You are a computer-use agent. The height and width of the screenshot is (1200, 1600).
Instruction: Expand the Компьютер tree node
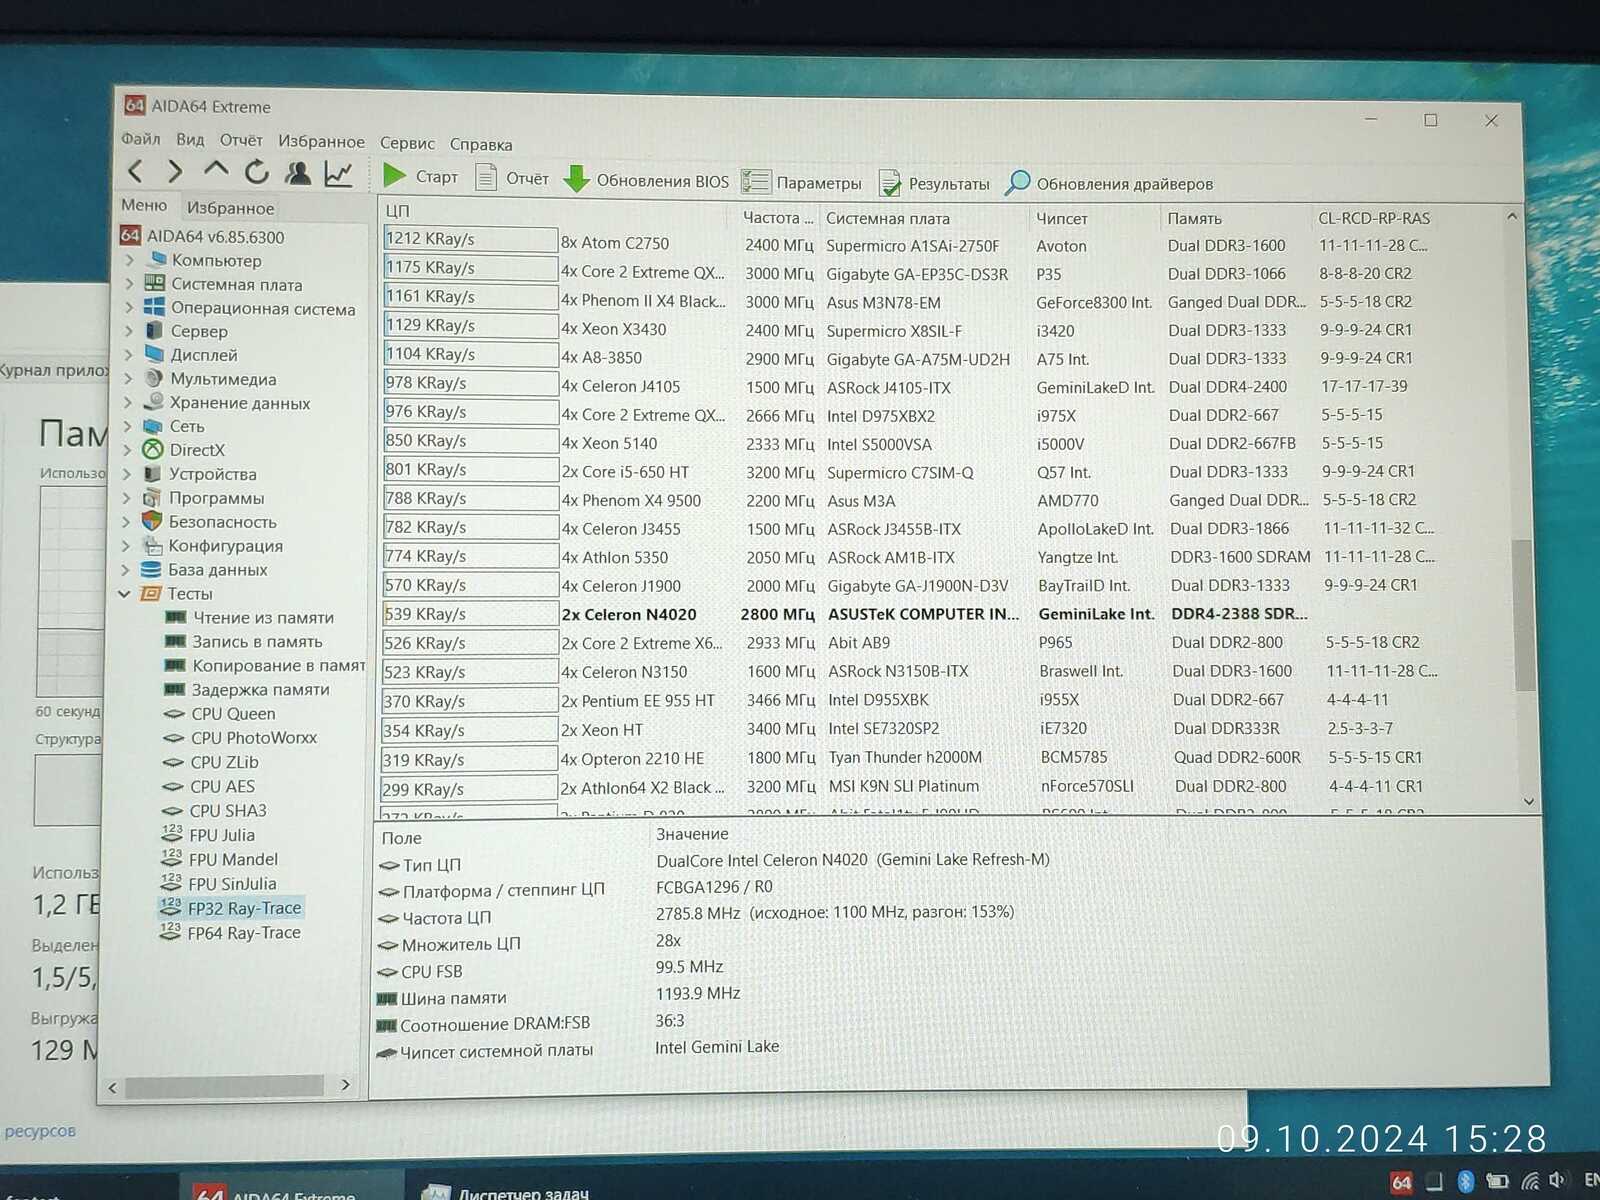tap(130, 260)
